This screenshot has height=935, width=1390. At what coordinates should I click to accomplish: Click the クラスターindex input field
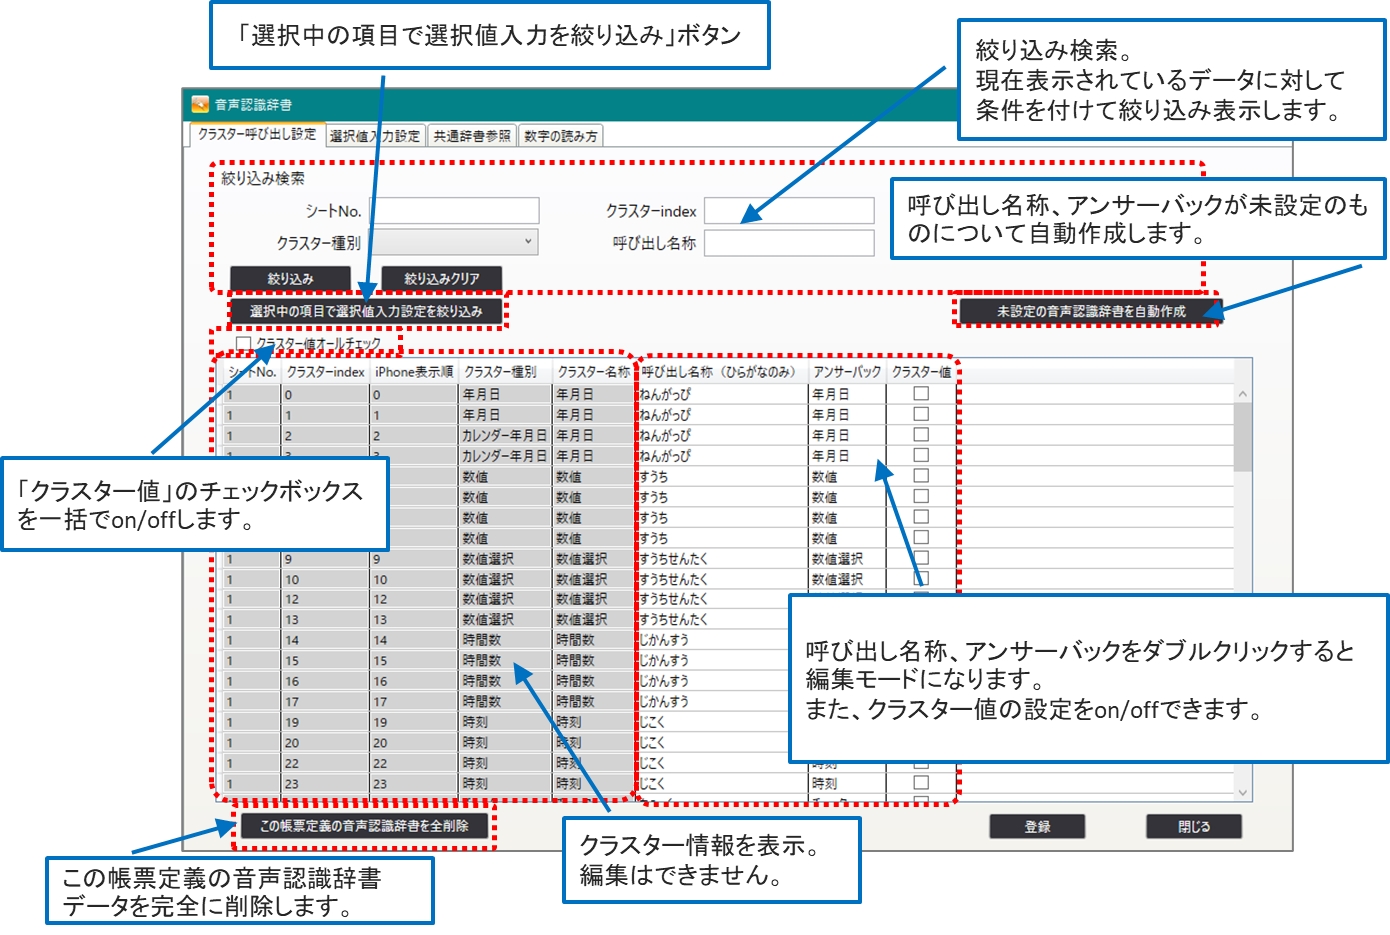pos(789,210)
